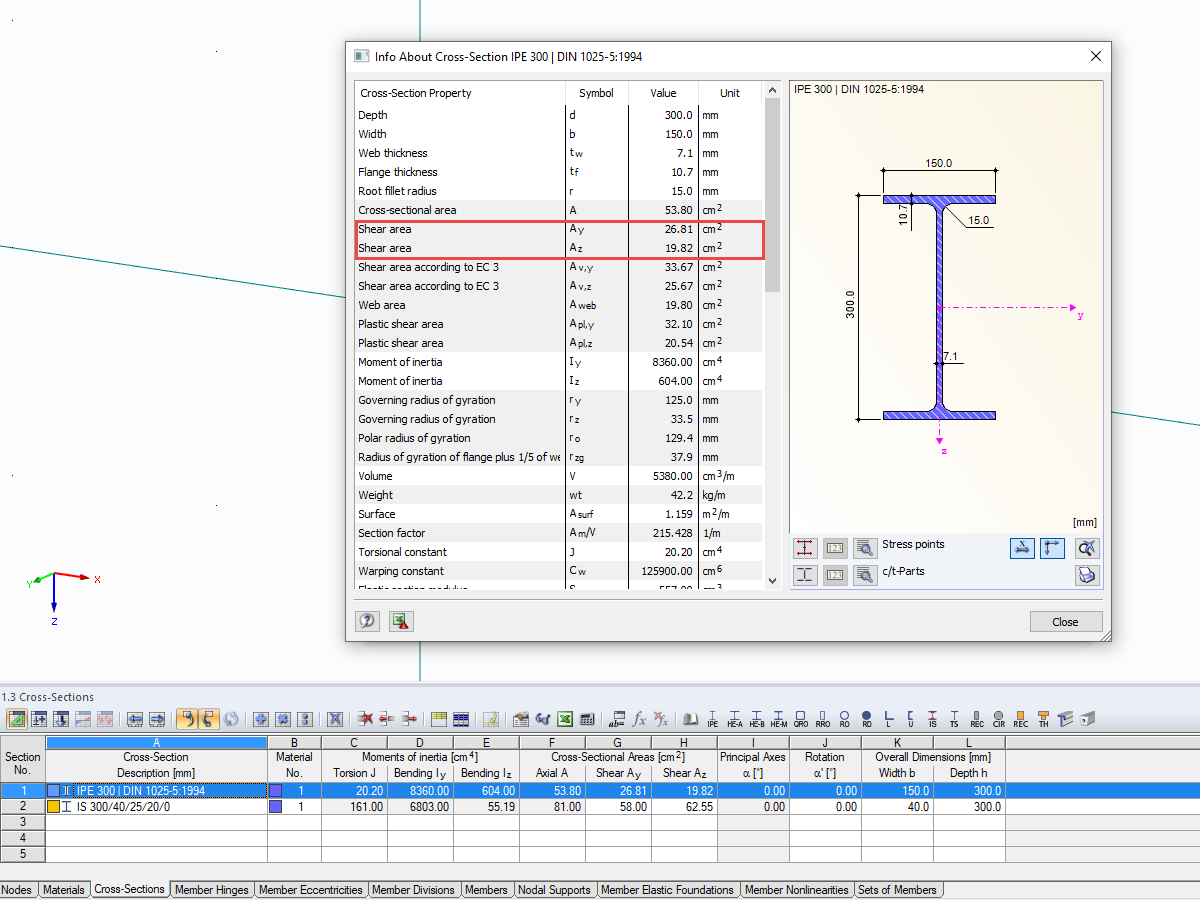Select the IPE section type icon
This screenshot has width=1200, height=900.
click(x=713, y=719)
